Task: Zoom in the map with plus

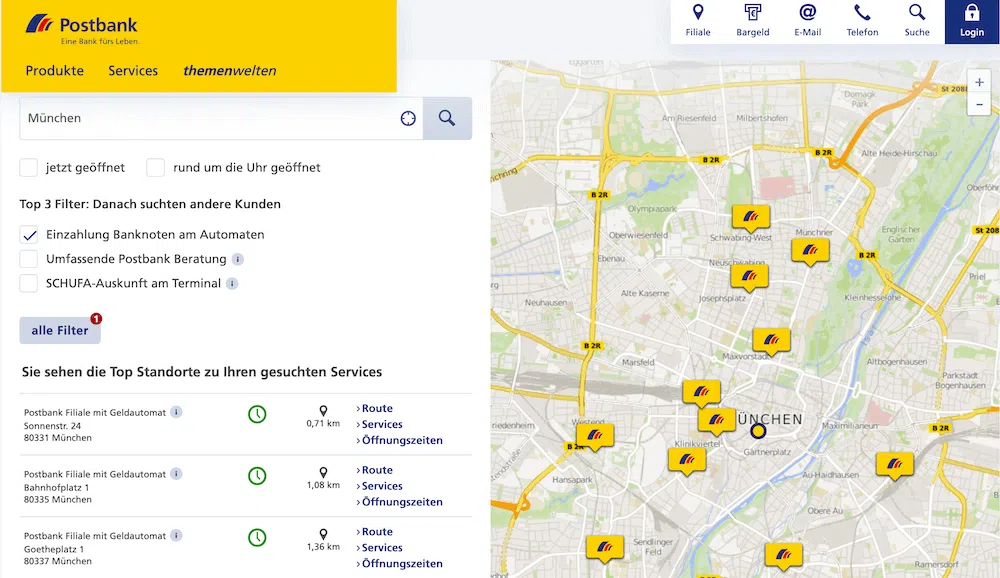Action: 979,82
